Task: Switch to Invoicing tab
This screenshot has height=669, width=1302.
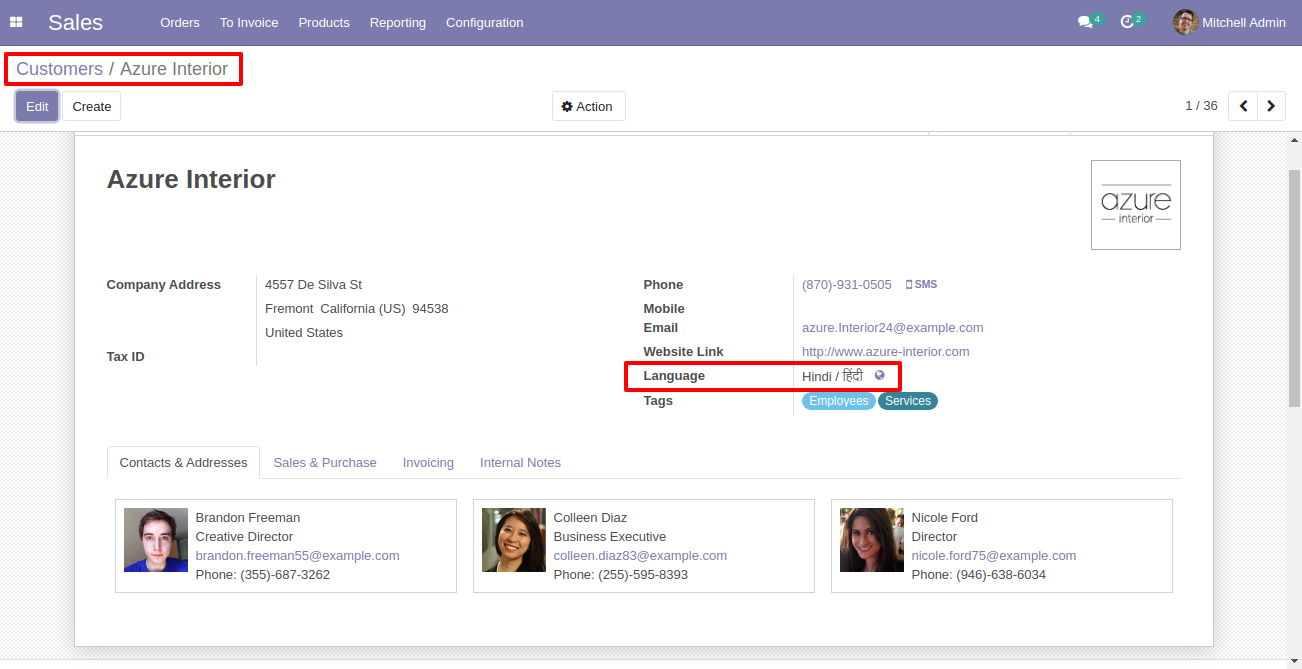Action: [428, 463]
